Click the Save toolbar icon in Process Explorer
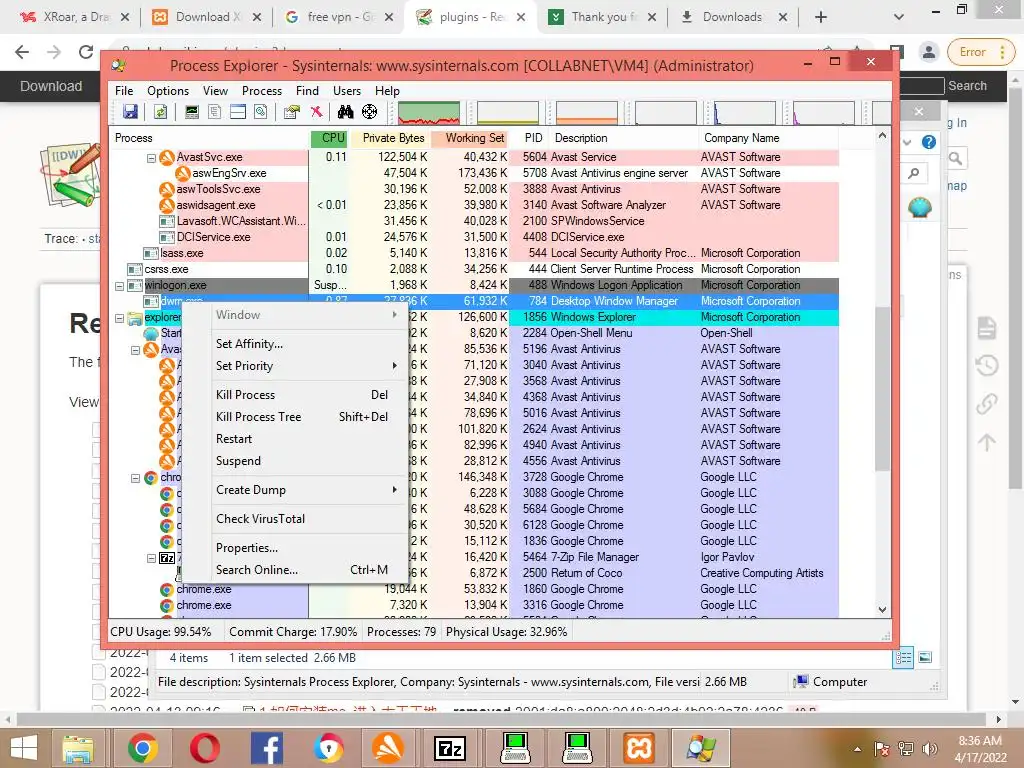The width and height of the screenshot is (1024, 768). coord(131,112)
